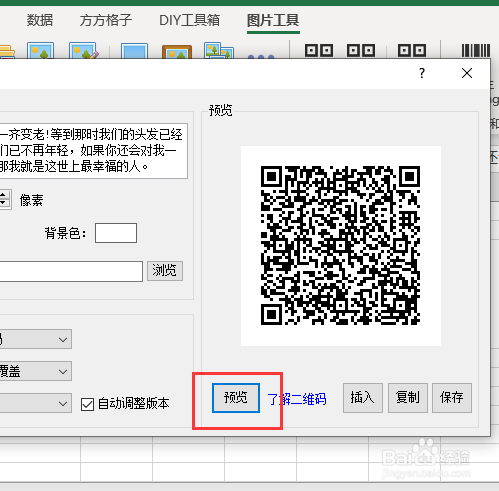
Task: Click the question mark help button
Action: tap(422, 73)
